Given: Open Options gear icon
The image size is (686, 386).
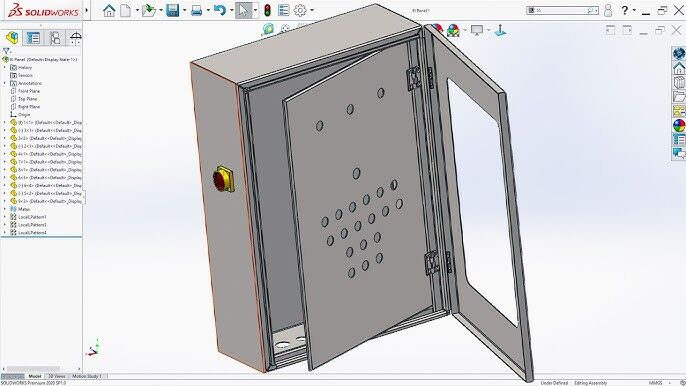Looking at the screenshot, I should 300,10.
